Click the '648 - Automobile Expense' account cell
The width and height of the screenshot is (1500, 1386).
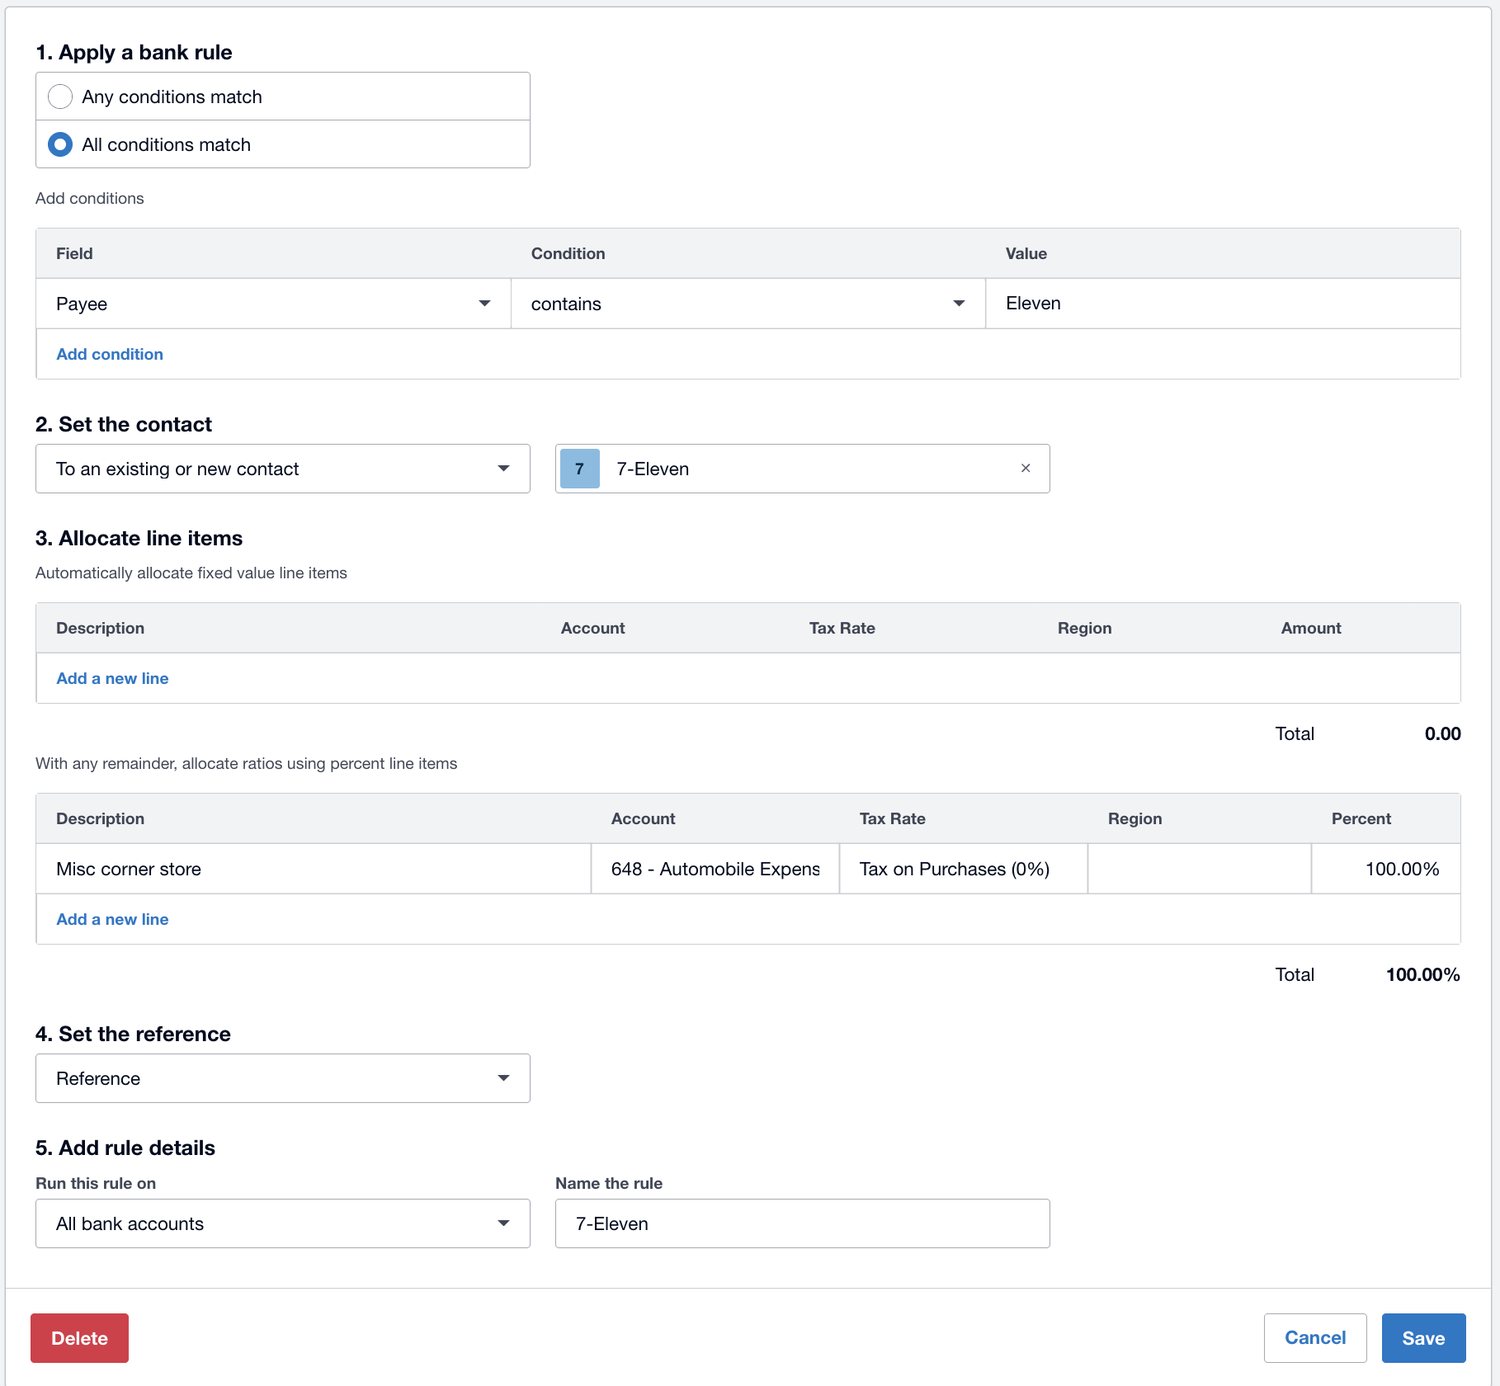pos(715,869)
